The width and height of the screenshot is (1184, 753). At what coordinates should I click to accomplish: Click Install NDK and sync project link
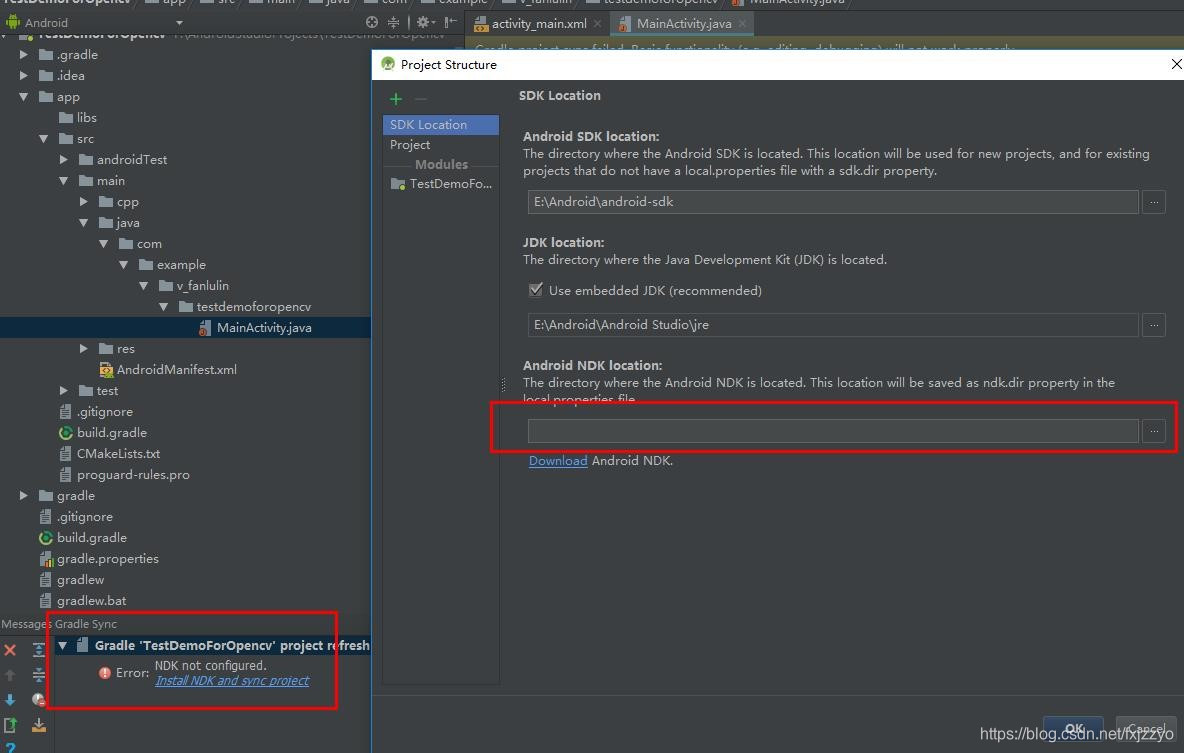click(232, 680)
